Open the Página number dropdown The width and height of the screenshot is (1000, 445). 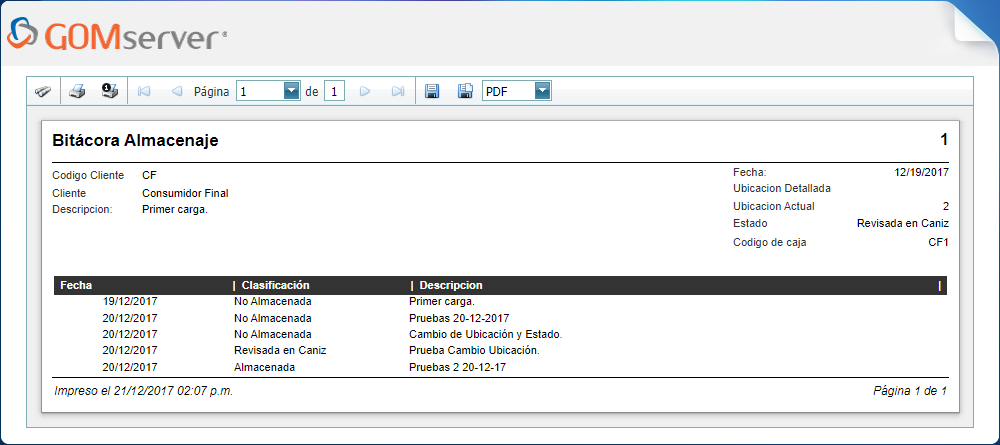[292, 91]
